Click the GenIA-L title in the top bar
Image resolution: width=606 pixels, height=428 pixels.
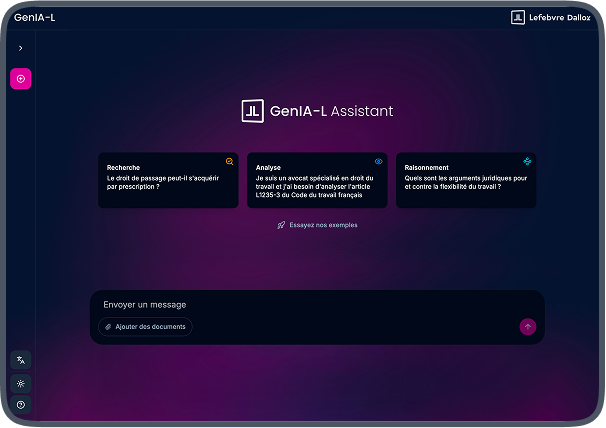tap(34, 17)
